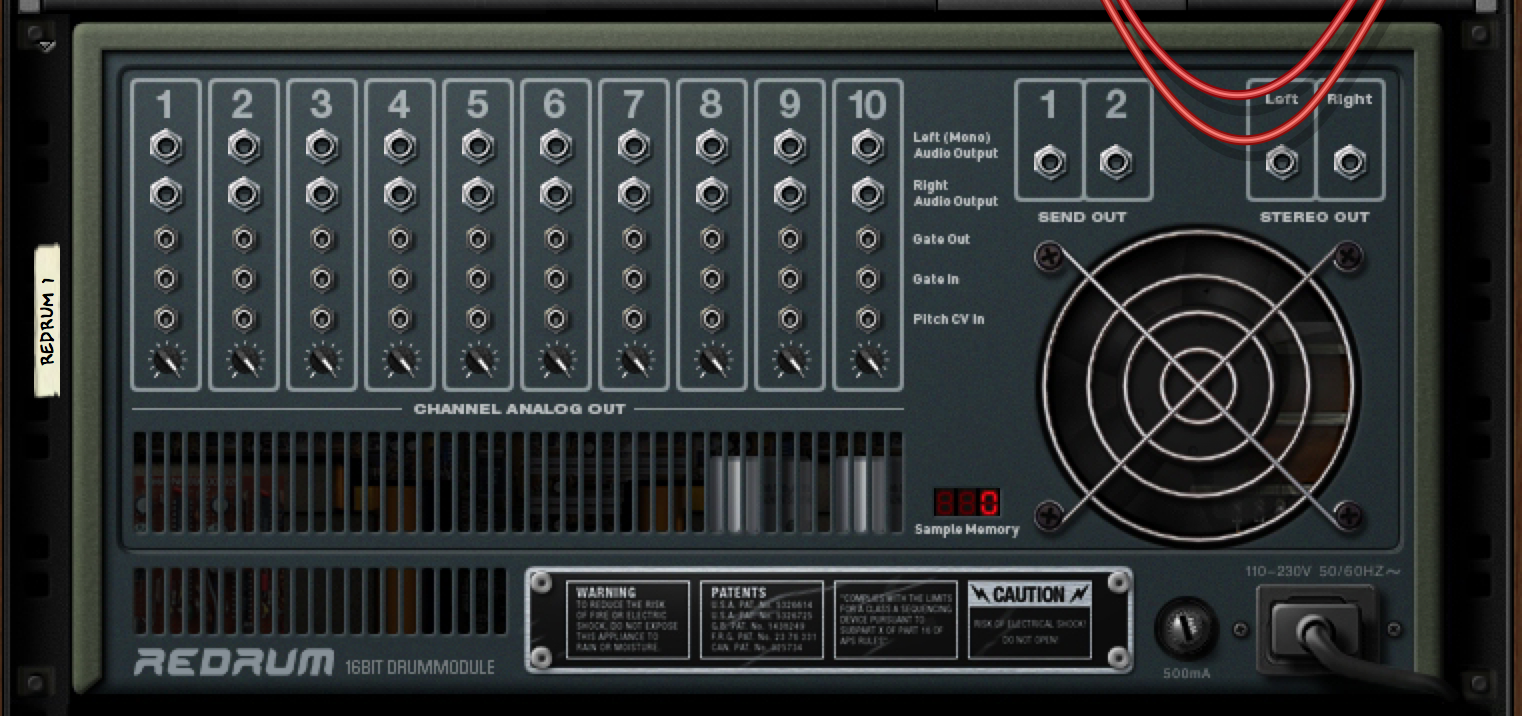
Task: Click channel 1 Right audio output jack
Action: point(166,193)
